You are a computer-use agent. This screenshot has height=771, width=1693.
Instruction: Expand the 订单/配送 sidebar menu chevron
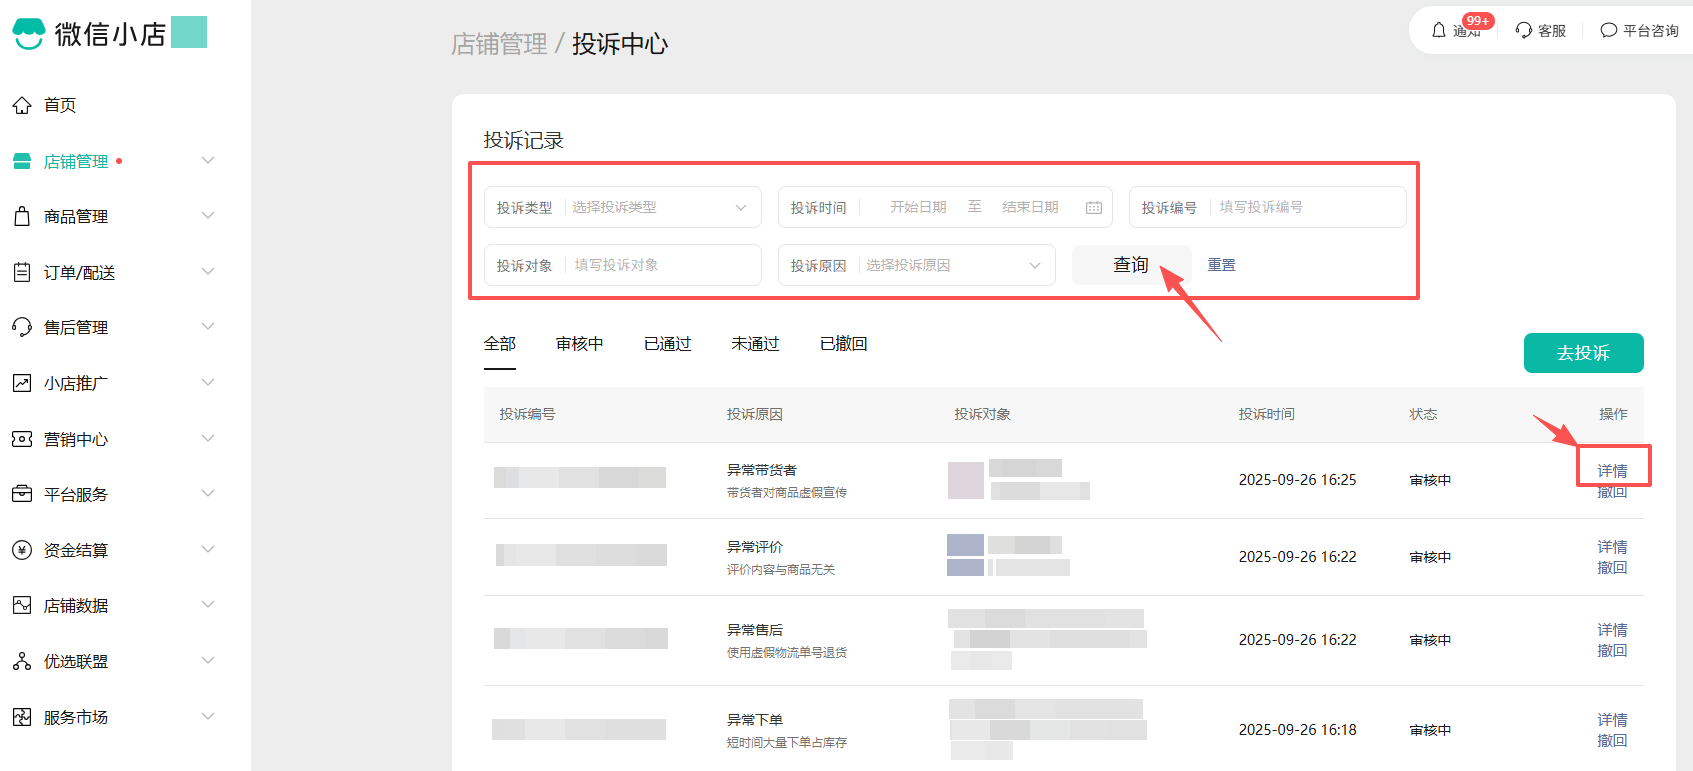[208, 271]
